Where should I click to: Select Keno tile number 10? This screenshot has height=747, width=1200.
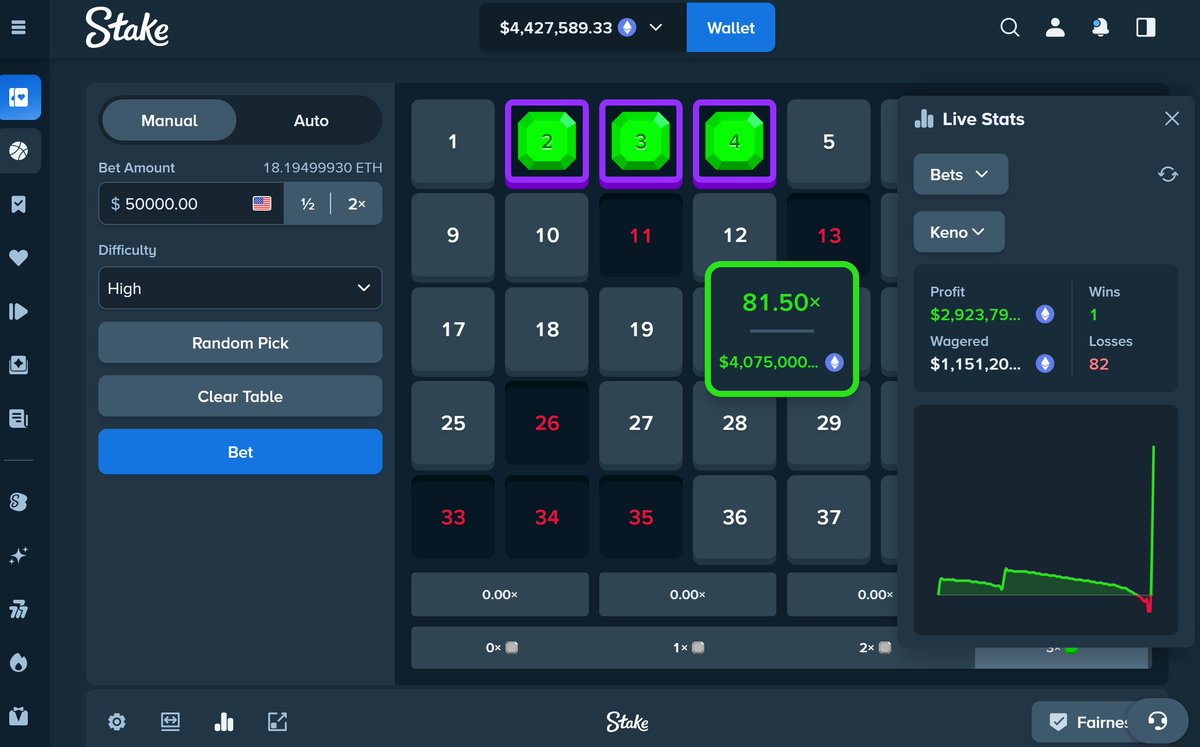[x=547, y=236]
